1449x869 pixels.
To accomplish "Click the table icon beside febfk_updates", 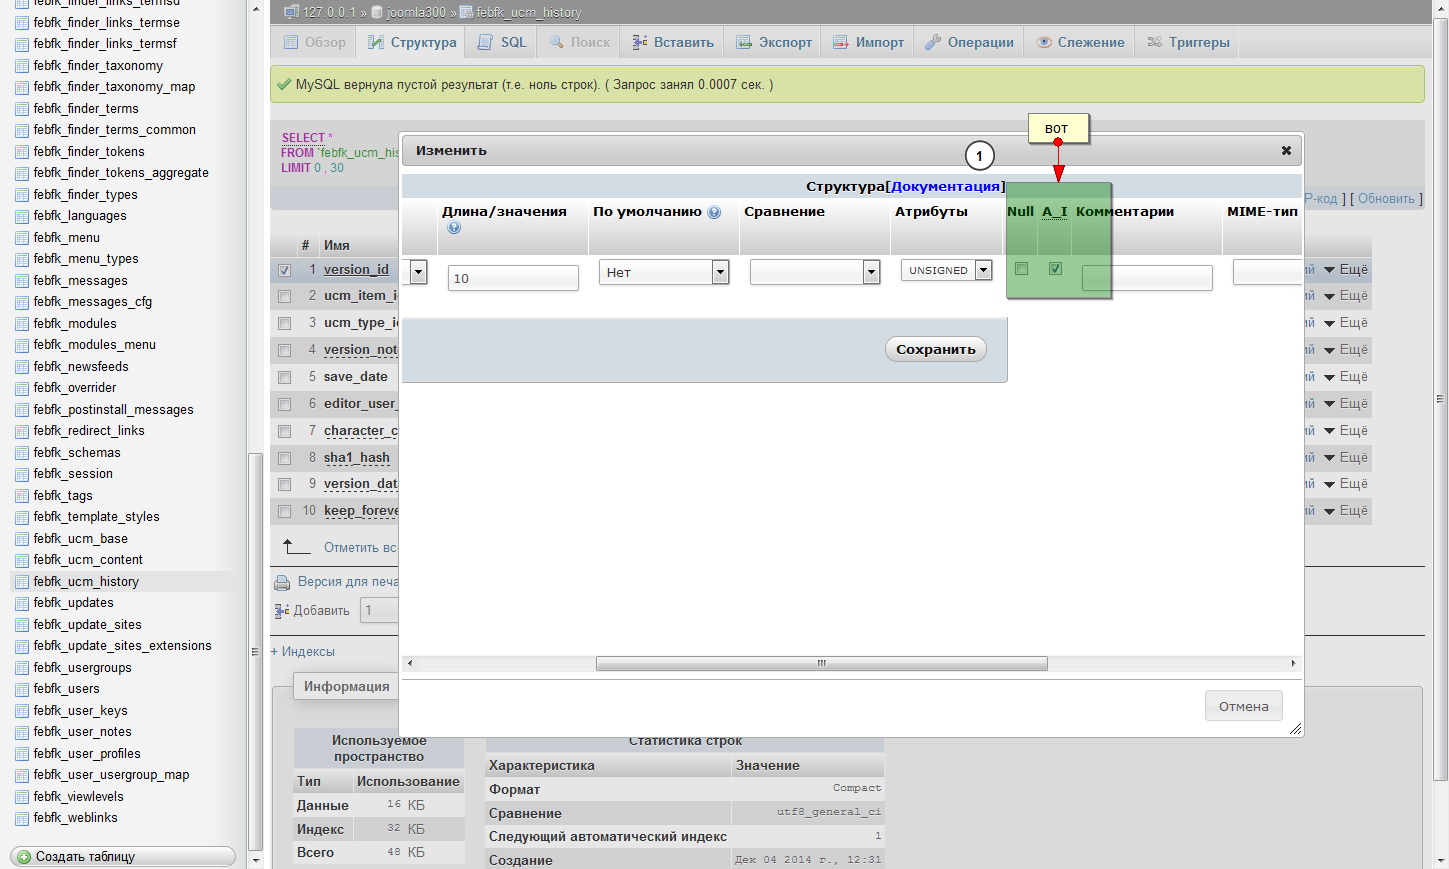I will pos(22,603).
